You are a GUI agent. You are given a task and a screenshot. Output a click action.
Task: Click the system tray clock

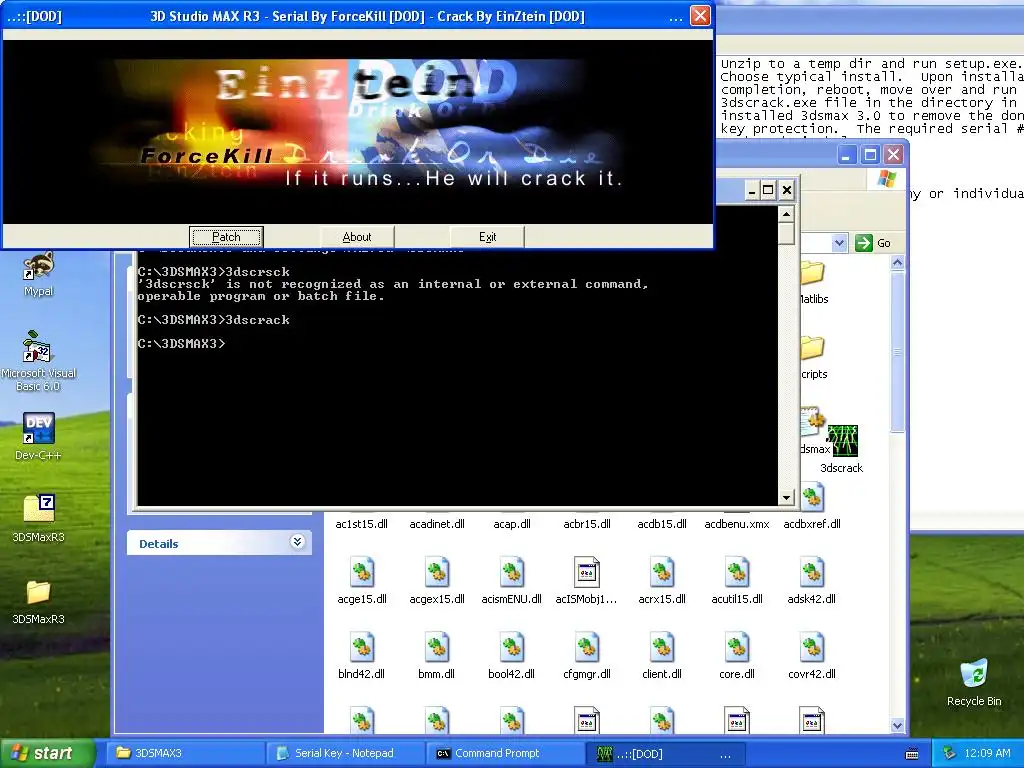click(987, 754)
